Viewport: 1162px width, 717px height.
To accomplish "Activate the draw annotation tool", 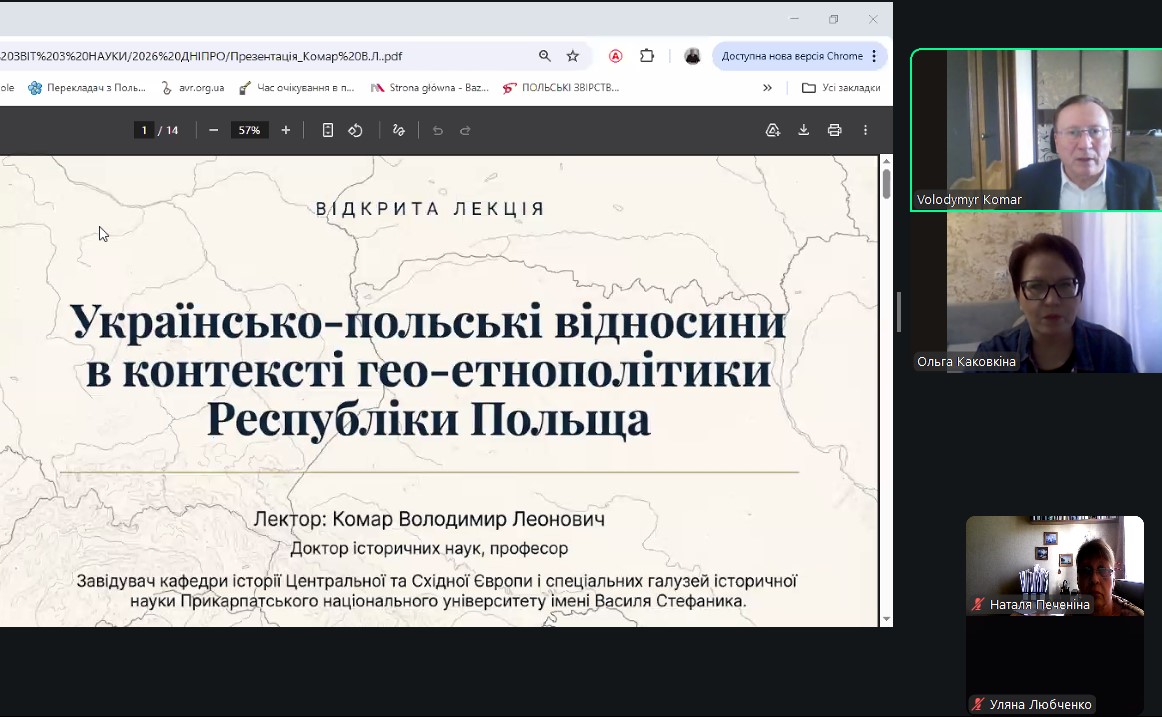I will pos(399,130).
